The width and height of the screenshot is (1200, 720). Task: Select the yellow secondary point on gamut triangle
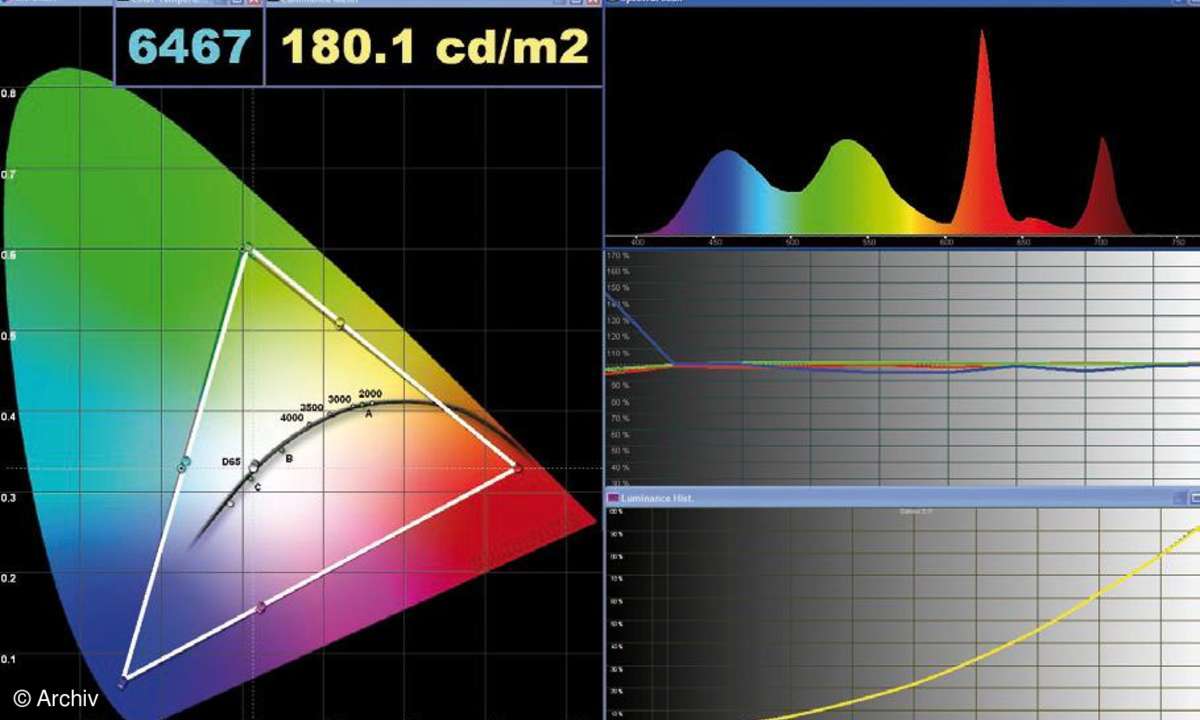click(340, 323)
